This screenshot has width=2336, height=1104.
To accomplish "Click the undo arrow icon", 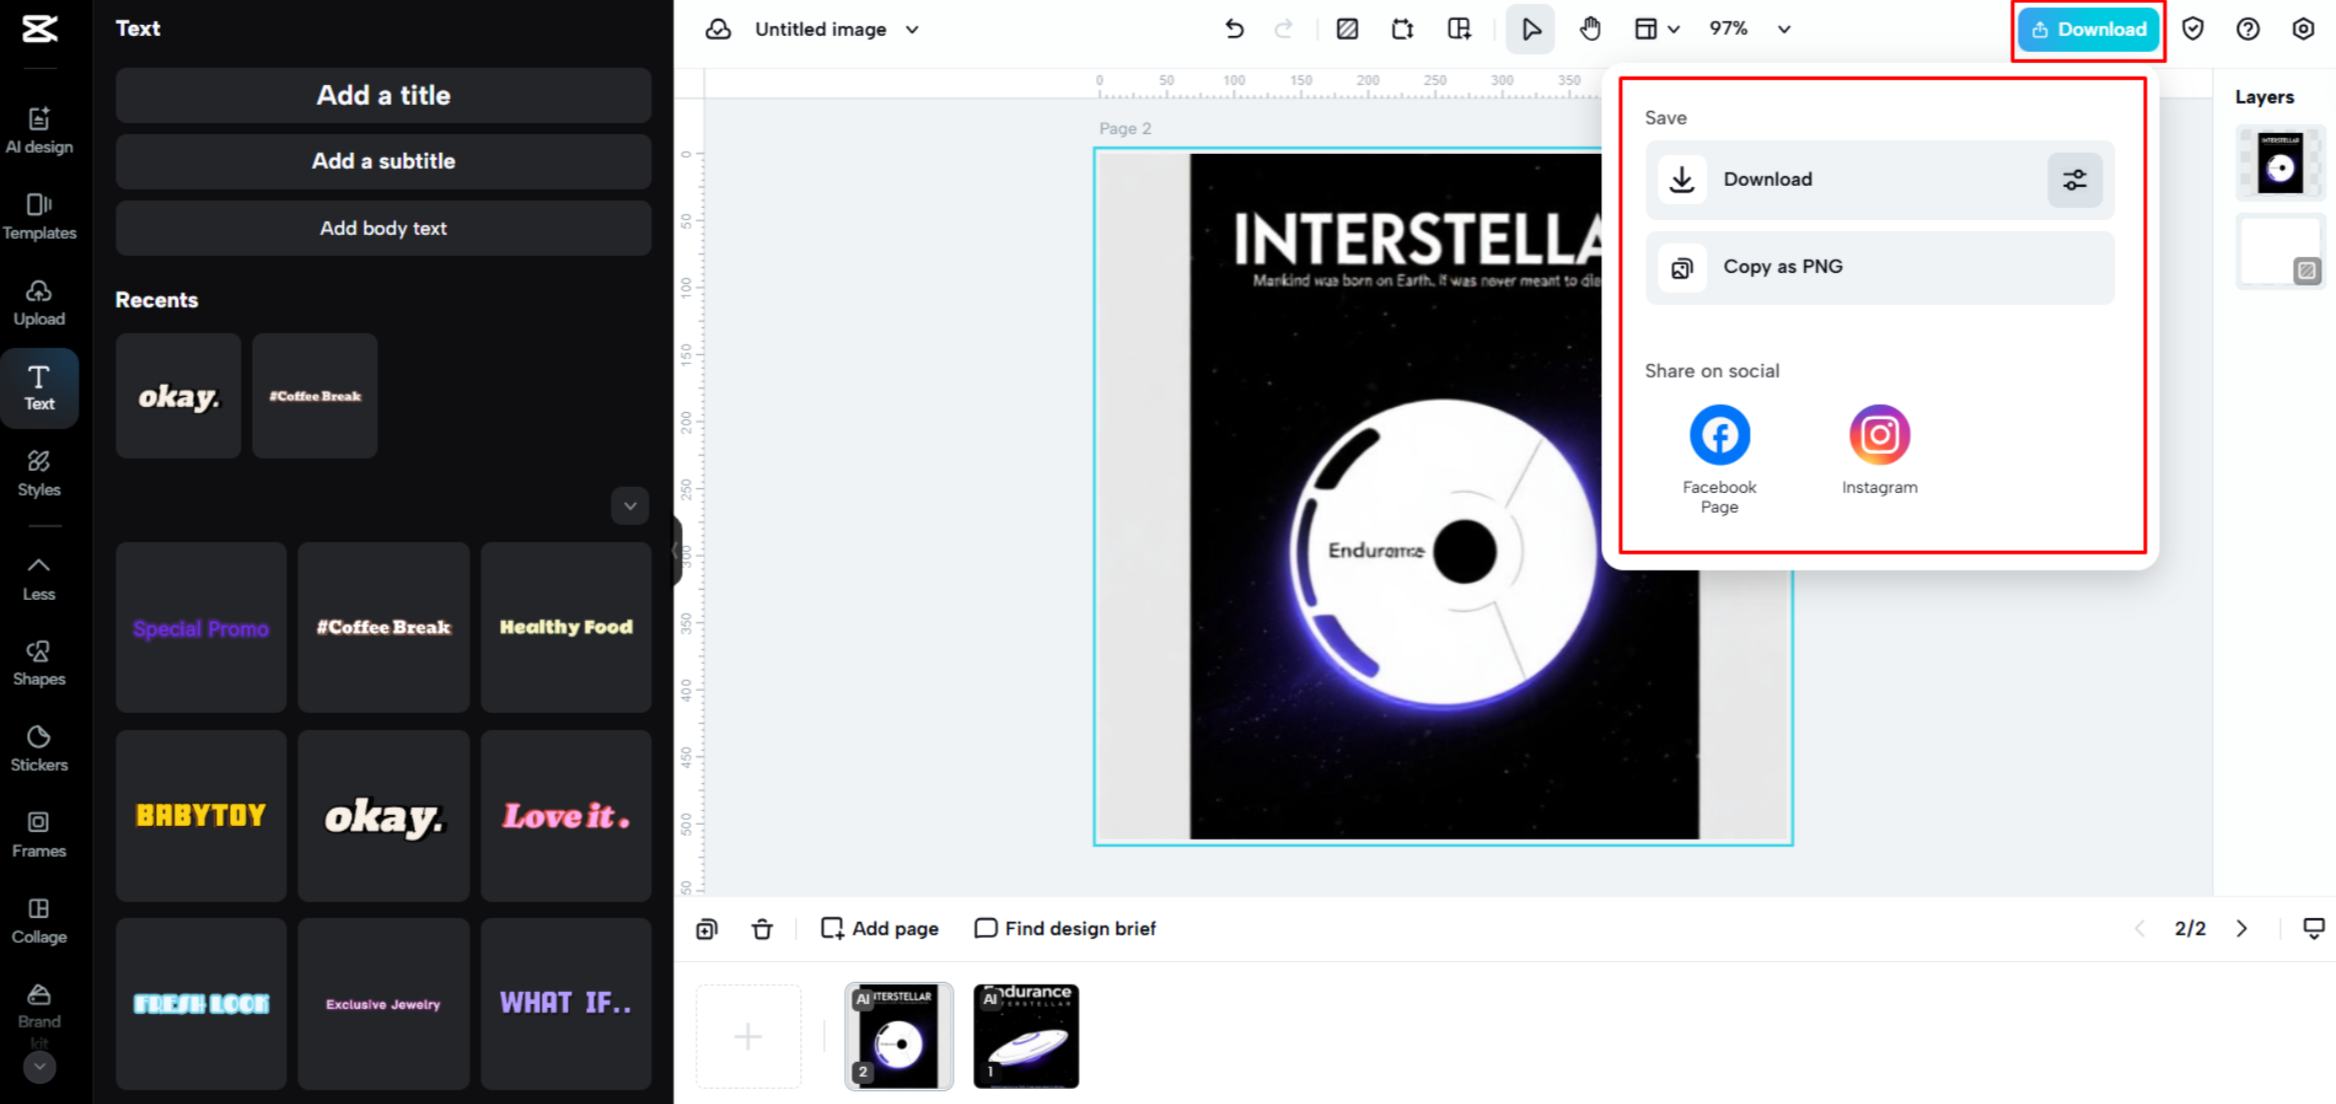I will [x=1234, y=29].
